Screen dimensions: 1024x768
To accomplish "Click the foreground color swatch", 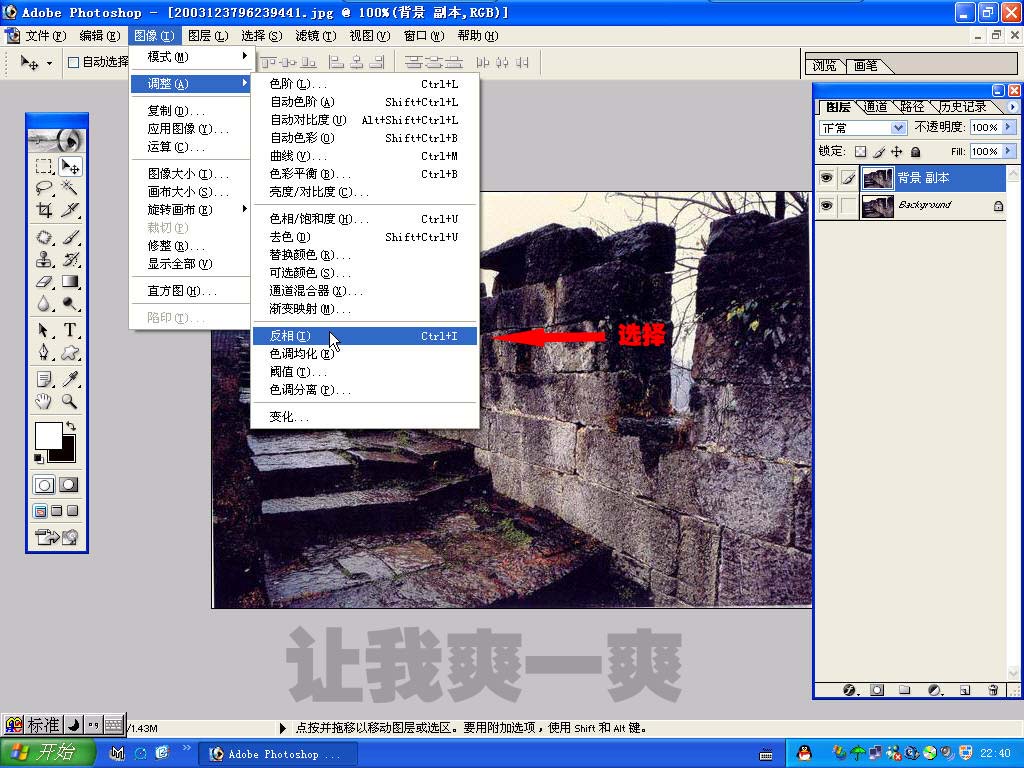I will coord(47,436).
